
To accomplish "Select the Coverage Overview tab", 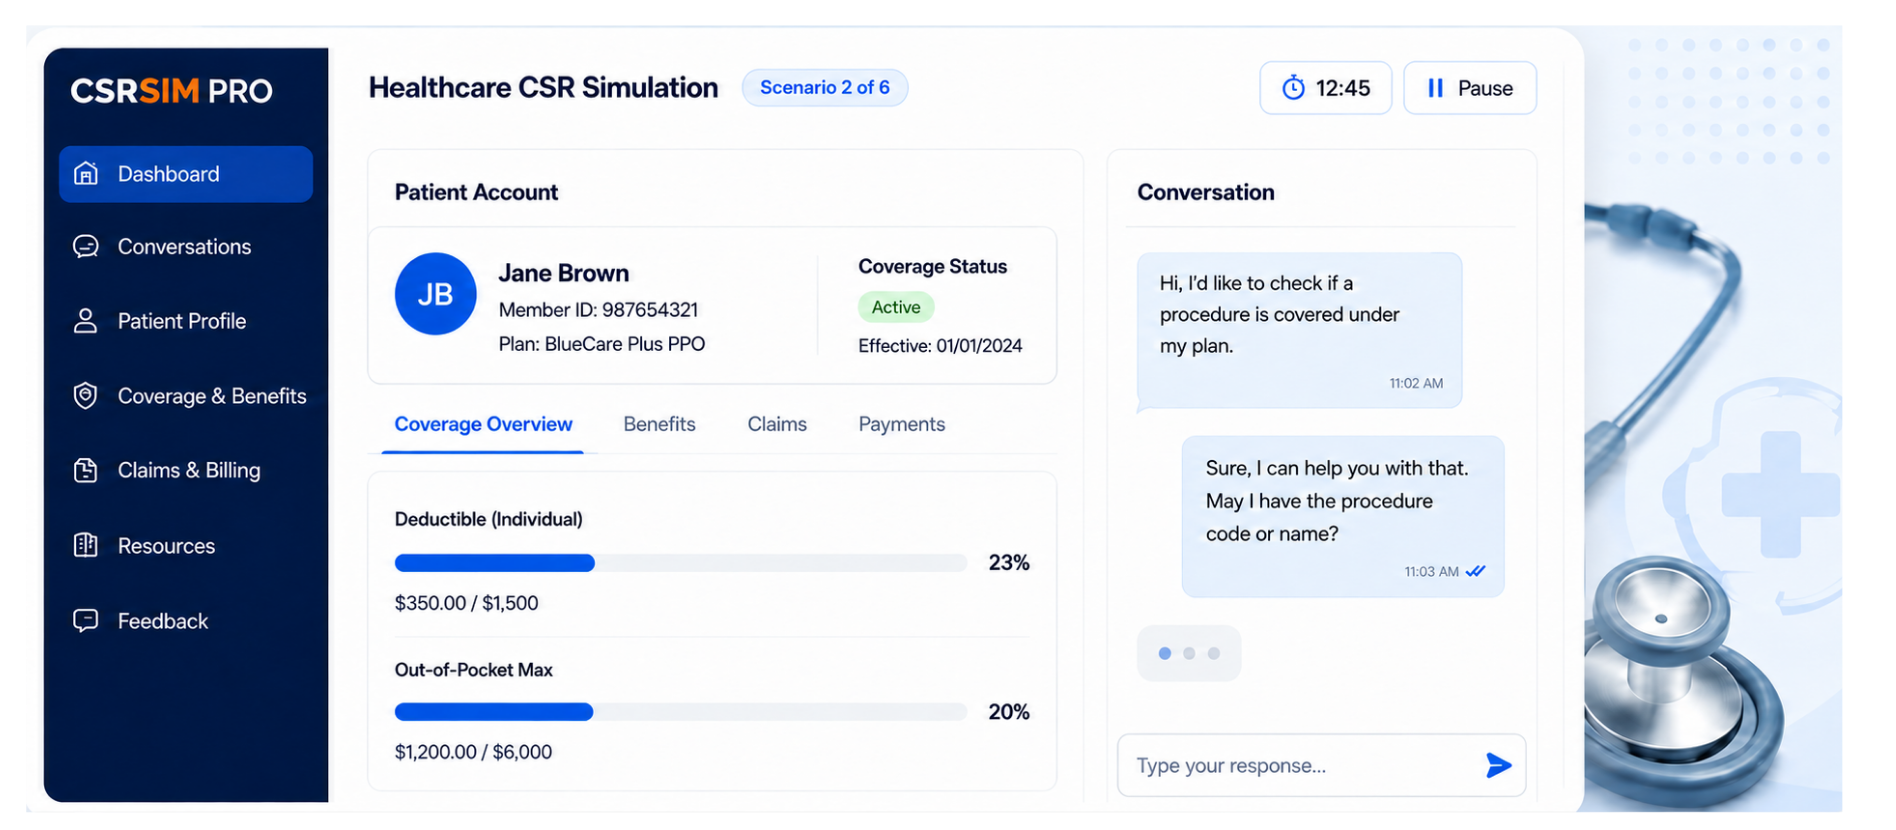I will tap(483, 424).
